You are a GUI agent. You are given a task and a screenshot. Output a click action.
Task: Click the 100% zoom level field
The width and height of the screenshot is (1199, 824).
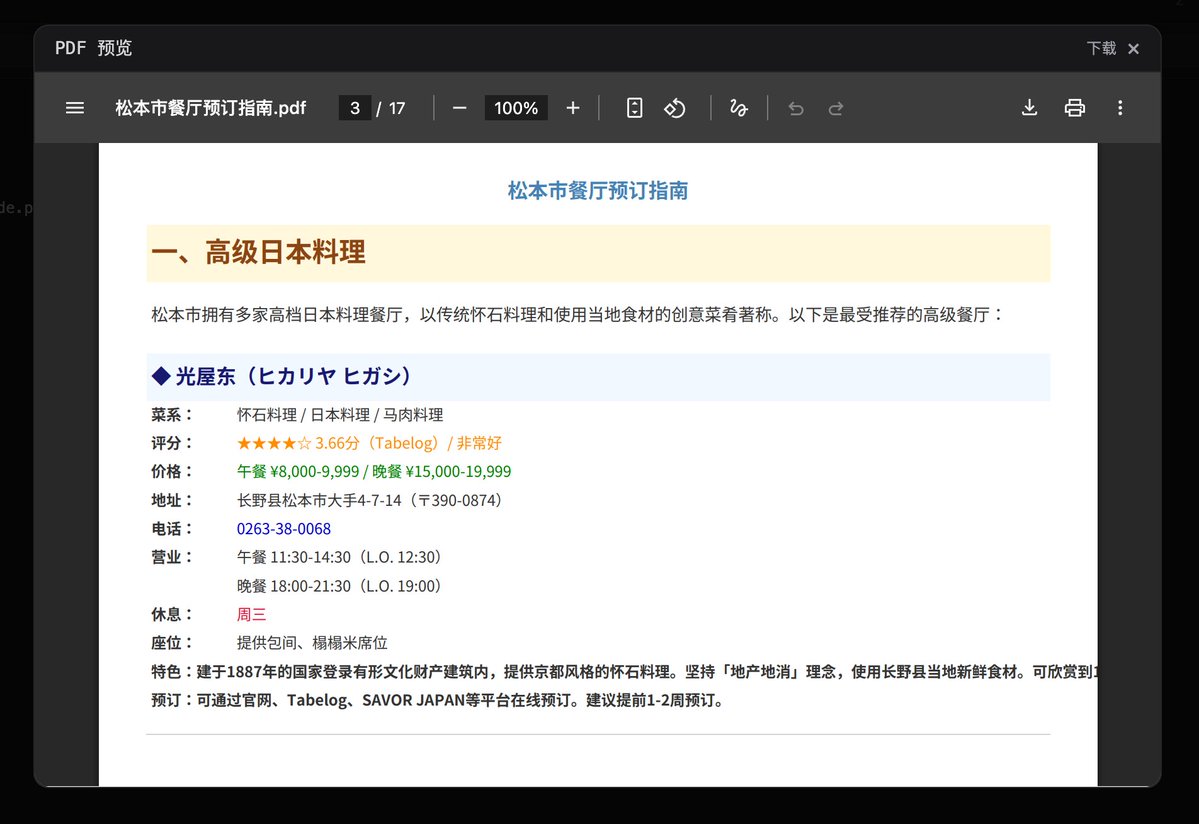(x=516, y=108)
